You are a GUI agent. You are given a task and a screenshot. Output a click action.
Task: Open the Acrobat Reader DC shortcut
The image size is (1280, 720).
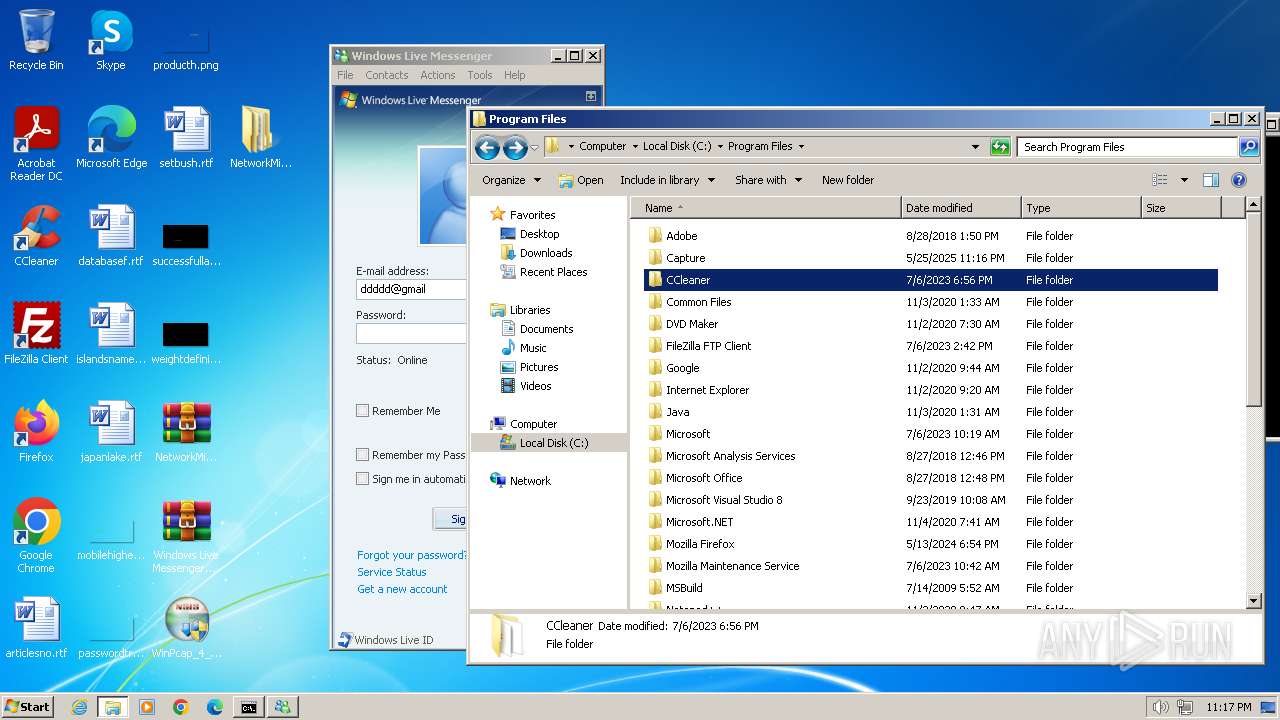(x=36, y=144)
